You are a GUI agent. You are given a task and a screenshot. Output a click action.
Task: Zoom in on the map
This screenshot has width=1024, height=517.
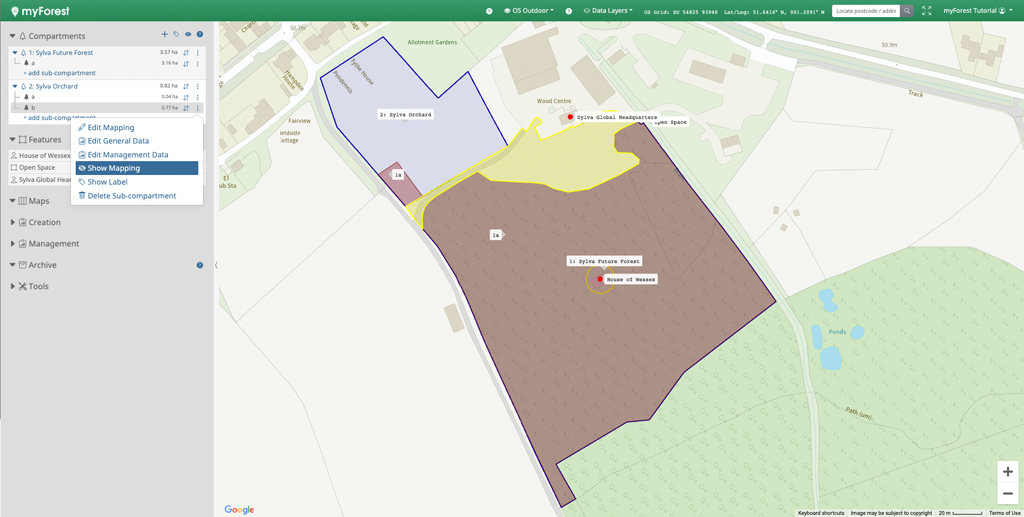1007,472
